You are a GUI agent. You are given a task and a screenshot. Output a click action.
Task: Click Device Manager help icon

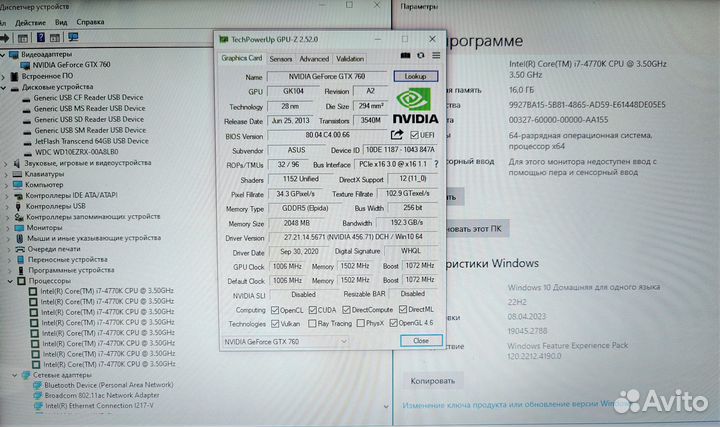coord(40,37)
